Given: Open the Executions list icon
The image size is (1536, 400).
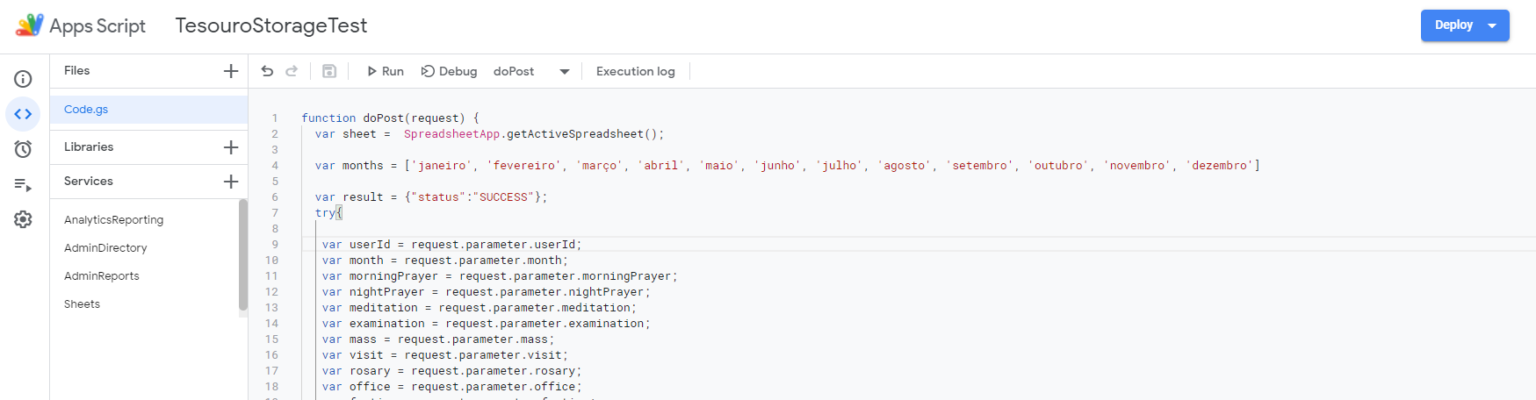Looking at the screenshot, I should 23,185.
